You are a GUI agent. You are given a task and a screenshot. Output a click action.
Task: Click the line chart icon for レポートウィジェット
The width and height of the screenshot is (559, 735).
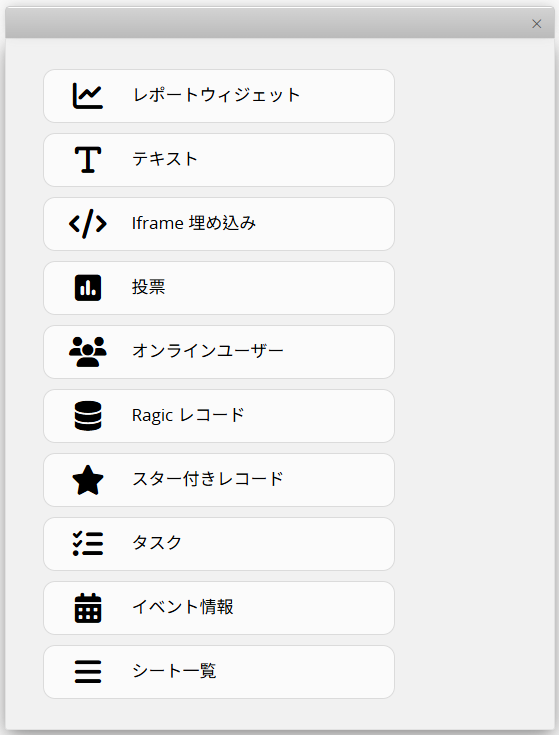click(88, 96)
